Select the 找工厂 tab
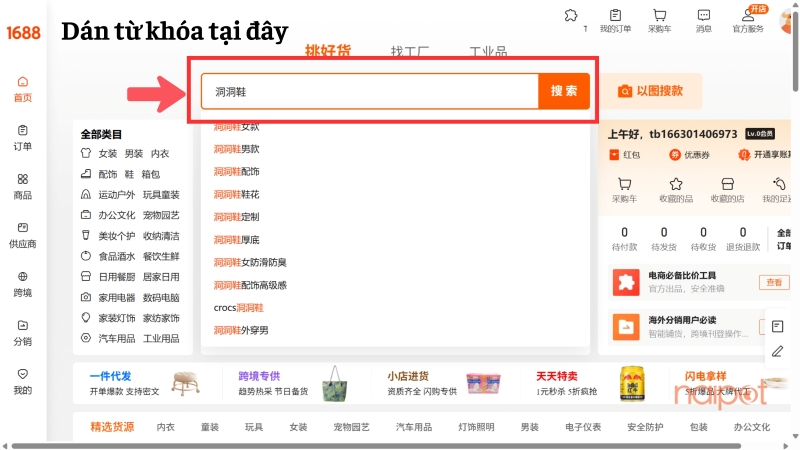800x450 pixels. (x=410, y=51)
